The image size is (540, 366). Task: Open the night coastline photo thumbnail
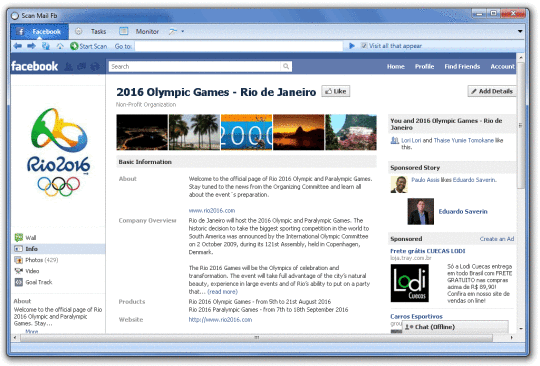click(x=142, y=132)
